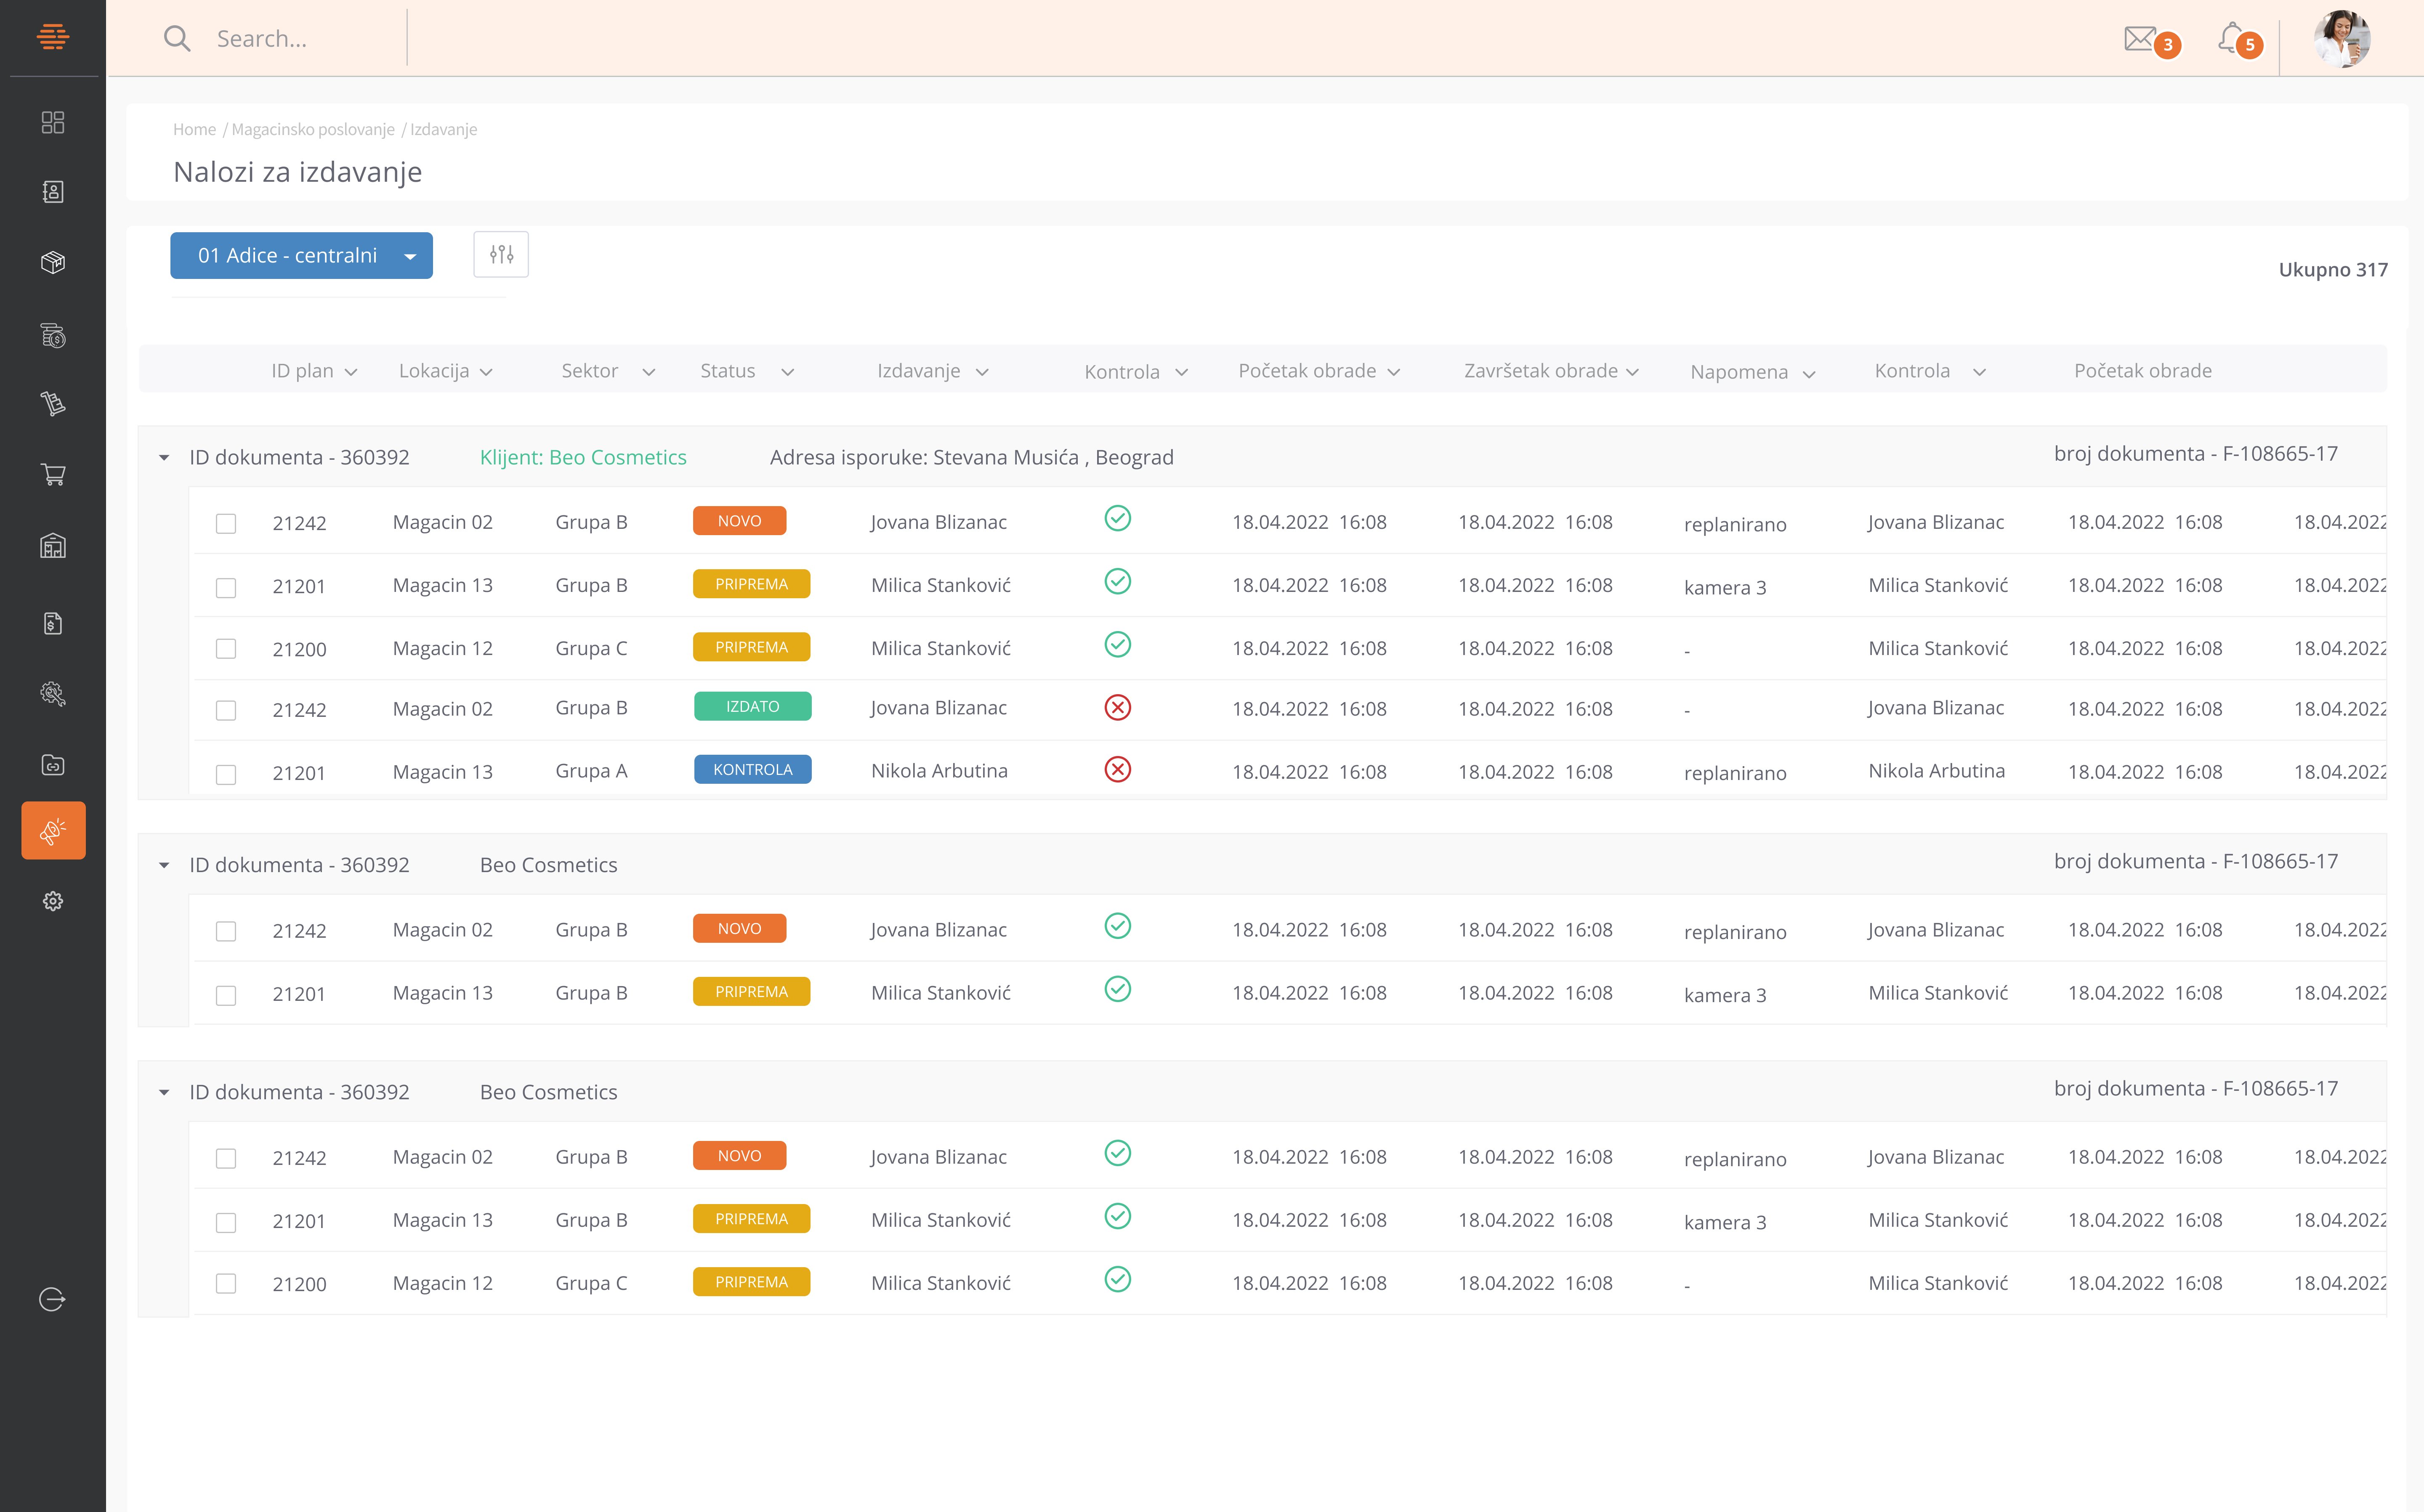Open the dashboard grid icon in sidebar
This screenshot has height=1512, width=2424.
click(53, 122)
